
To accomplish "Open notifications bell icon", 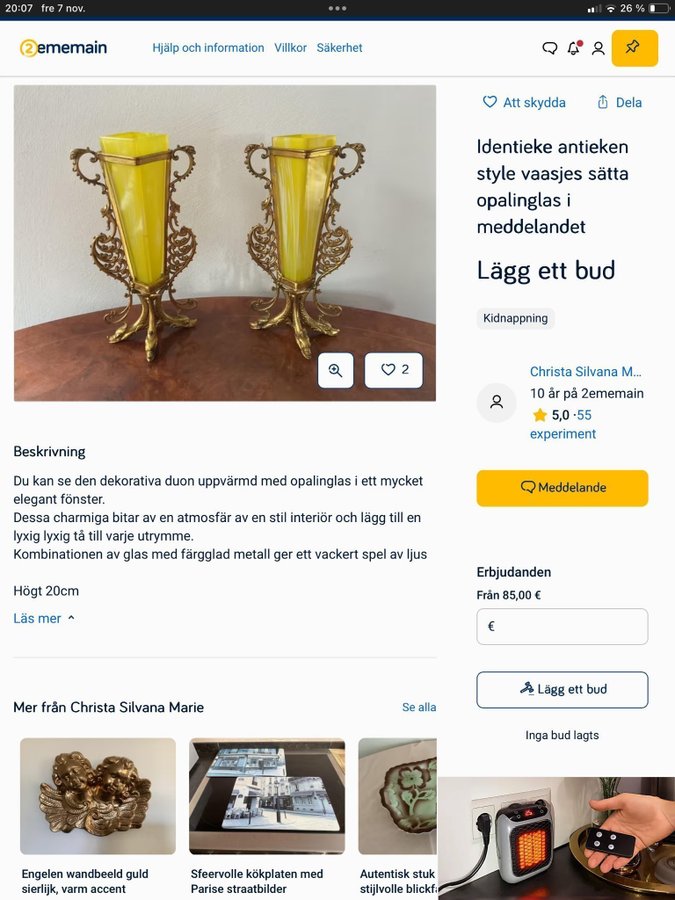I will pyautogui.click(x=574, y=48).
